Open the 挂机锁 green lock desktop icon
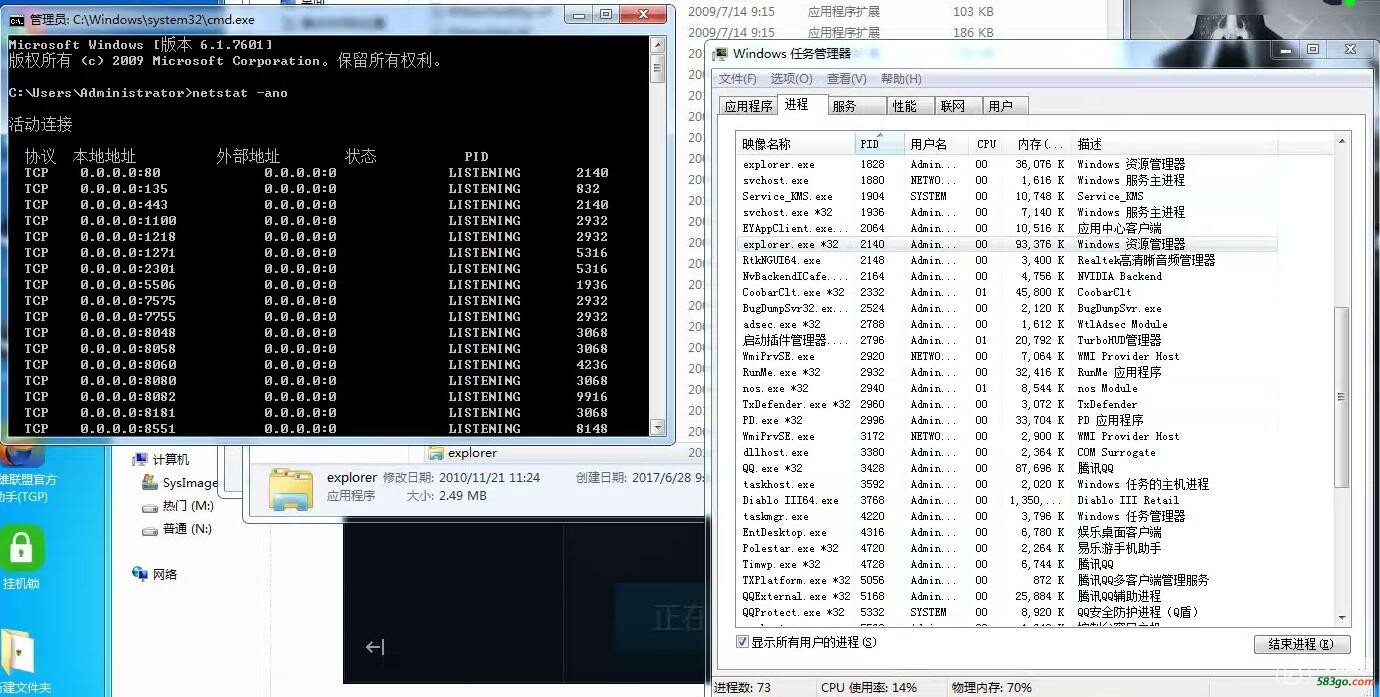 (21, 550)
